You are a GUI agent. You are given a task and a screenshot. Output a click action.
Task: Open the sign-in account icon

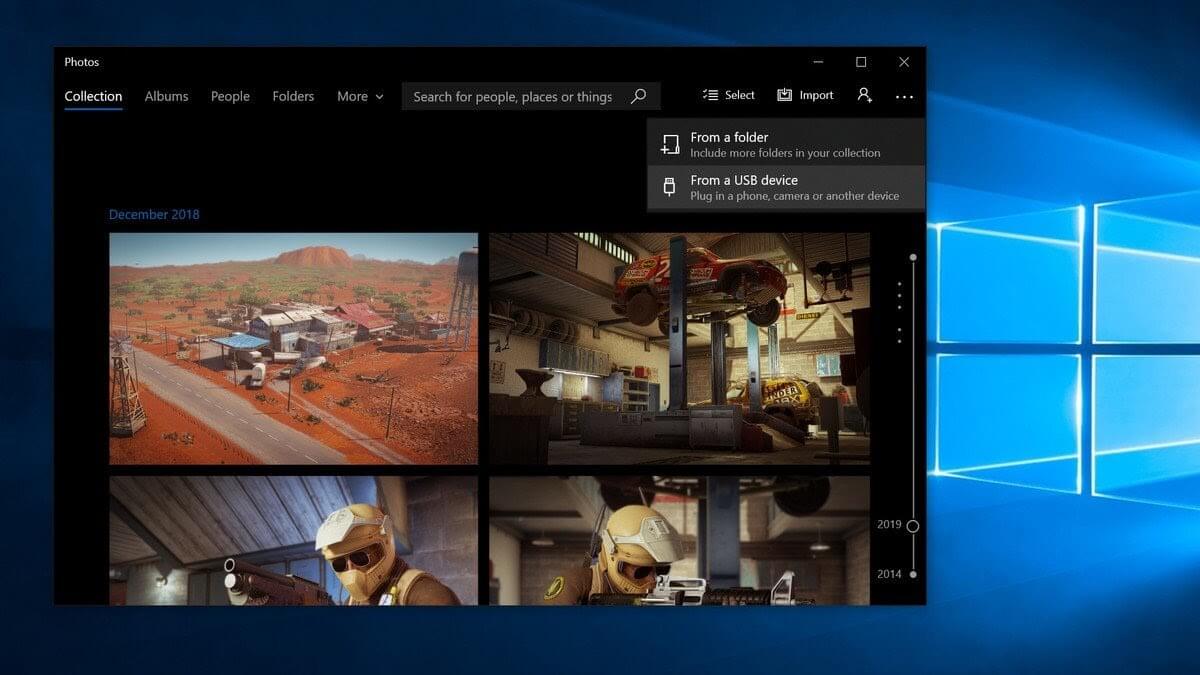tap(864, 95)
